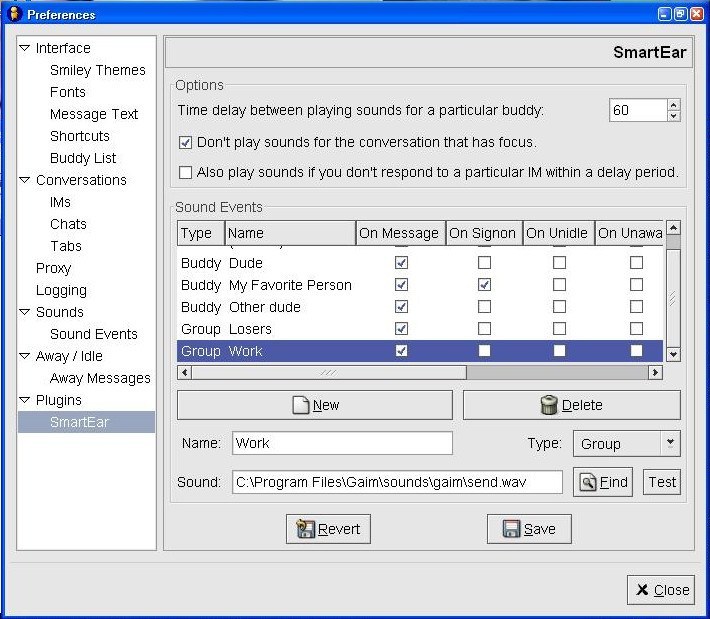The height and width of the screenshot is (619, 710).
Task: Click the sound events vertical scrollbar thumb
Action: tap(673, 298)
